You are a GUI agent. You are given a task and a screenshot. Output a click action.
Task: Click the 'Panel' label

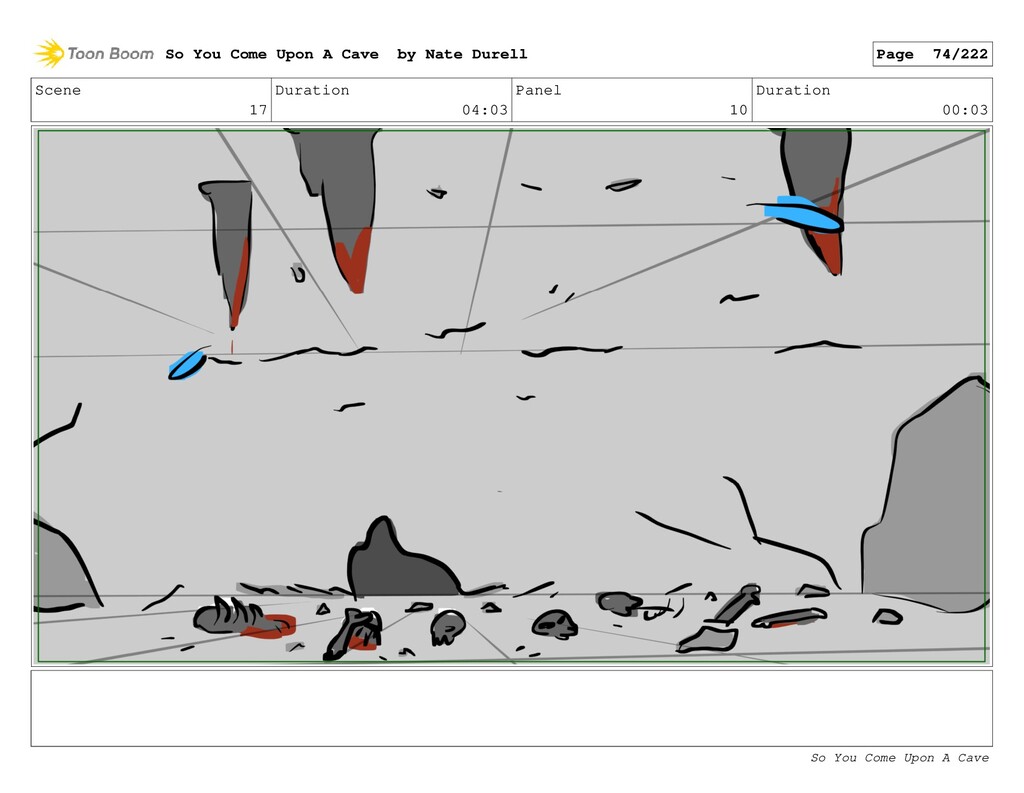(538, 90)
